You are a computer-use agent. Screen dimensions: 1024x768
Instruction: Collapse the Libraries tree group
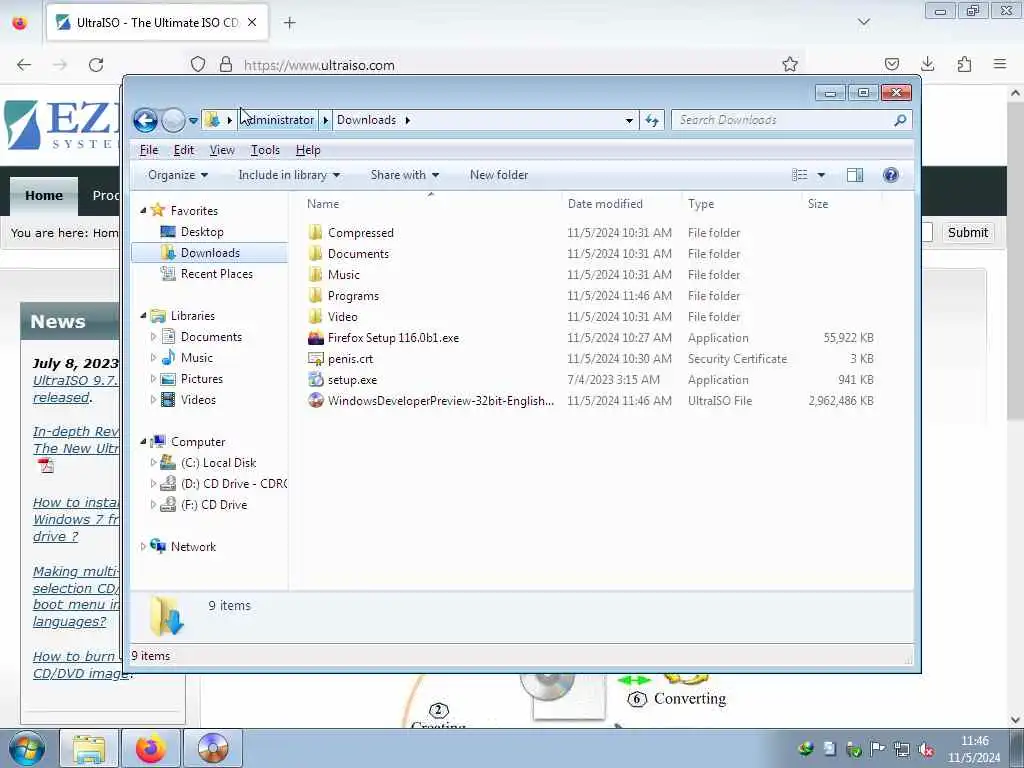click(x=143, y=315)
